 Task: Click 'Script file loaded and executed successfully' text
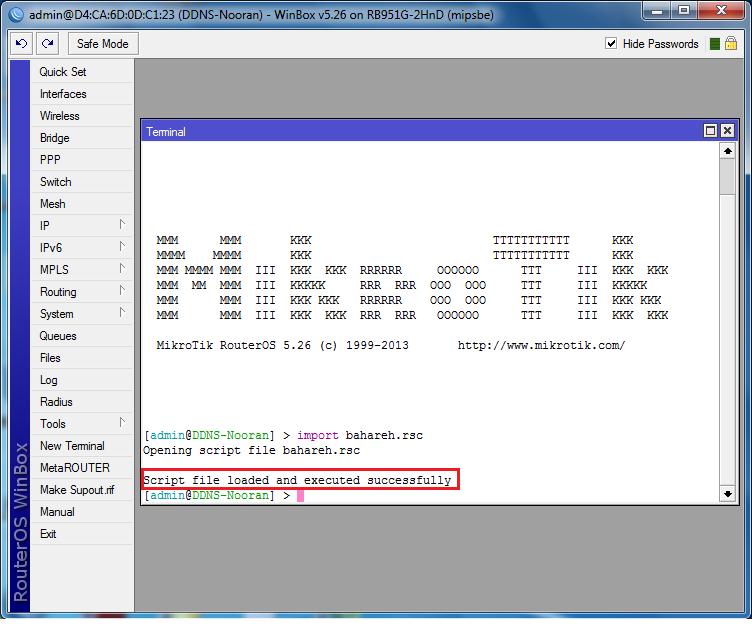pyautogui.click(x=297, y=480)
